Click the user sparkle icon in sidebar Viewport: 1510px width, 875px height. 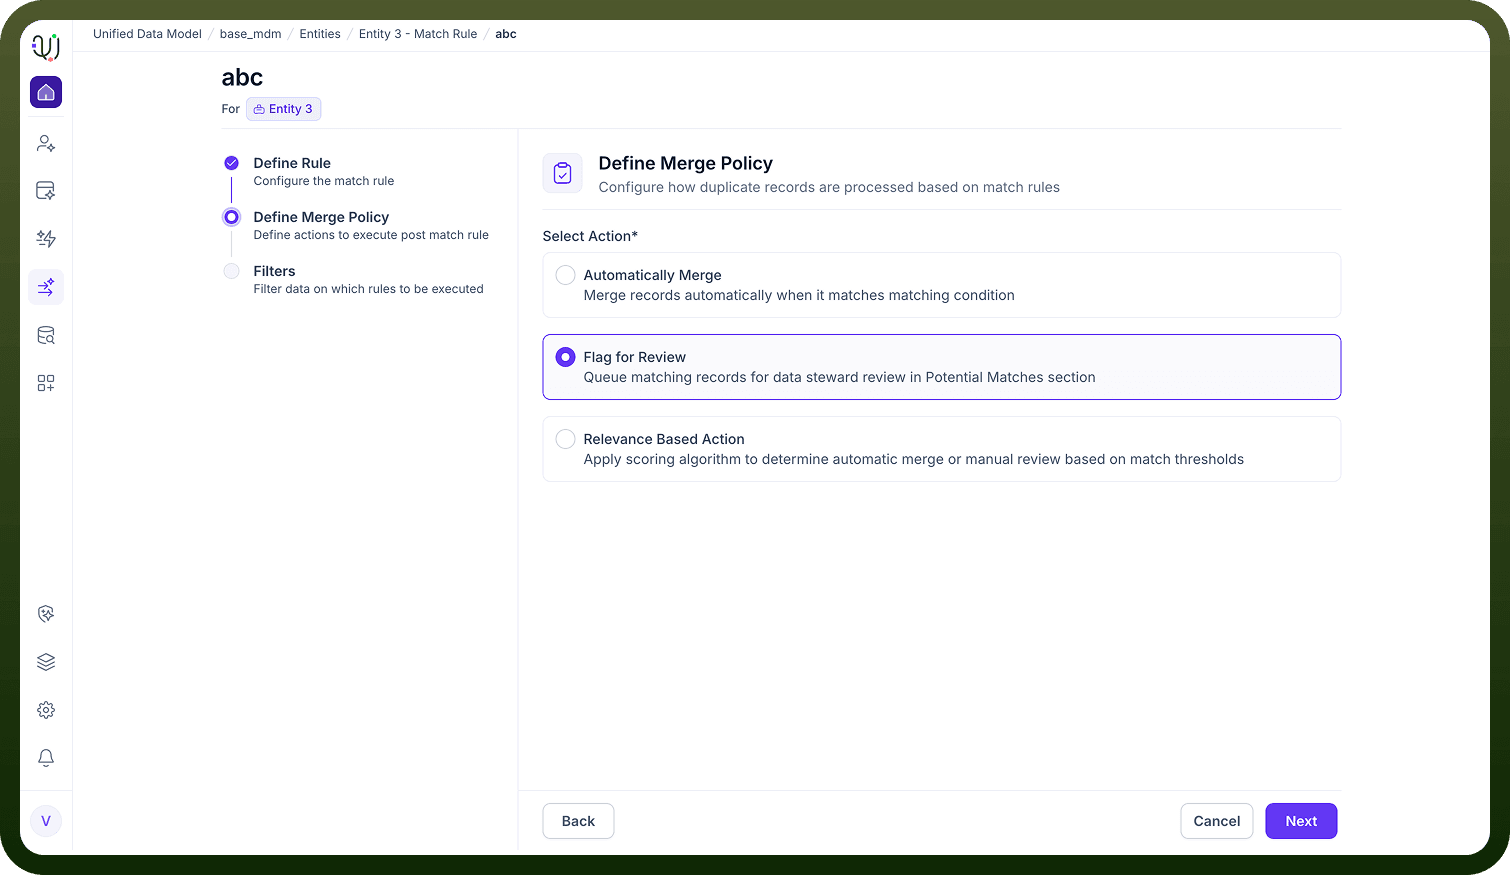(46, 143)
